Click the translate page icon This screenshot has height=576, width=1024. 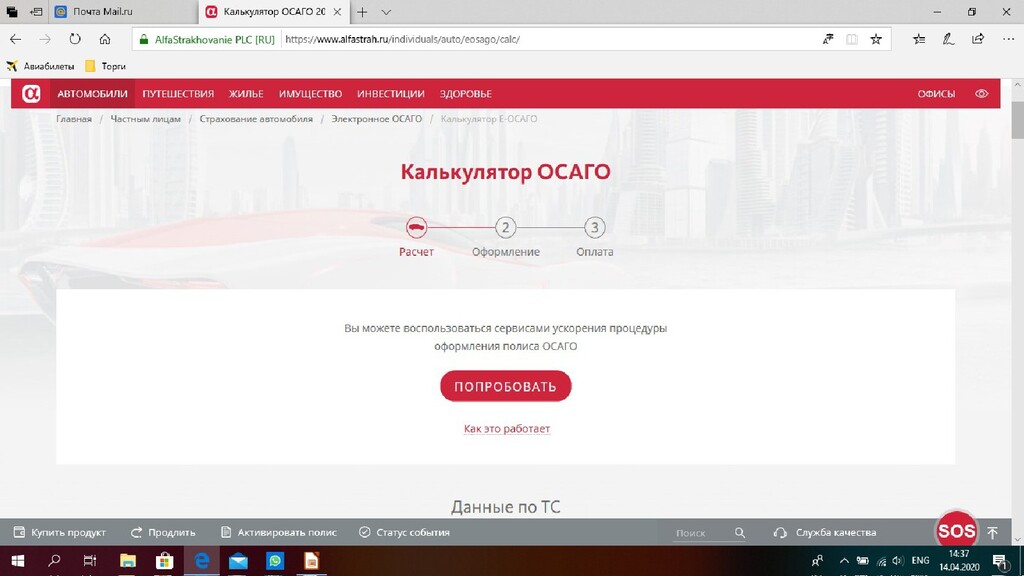click(x=827, y=39)
